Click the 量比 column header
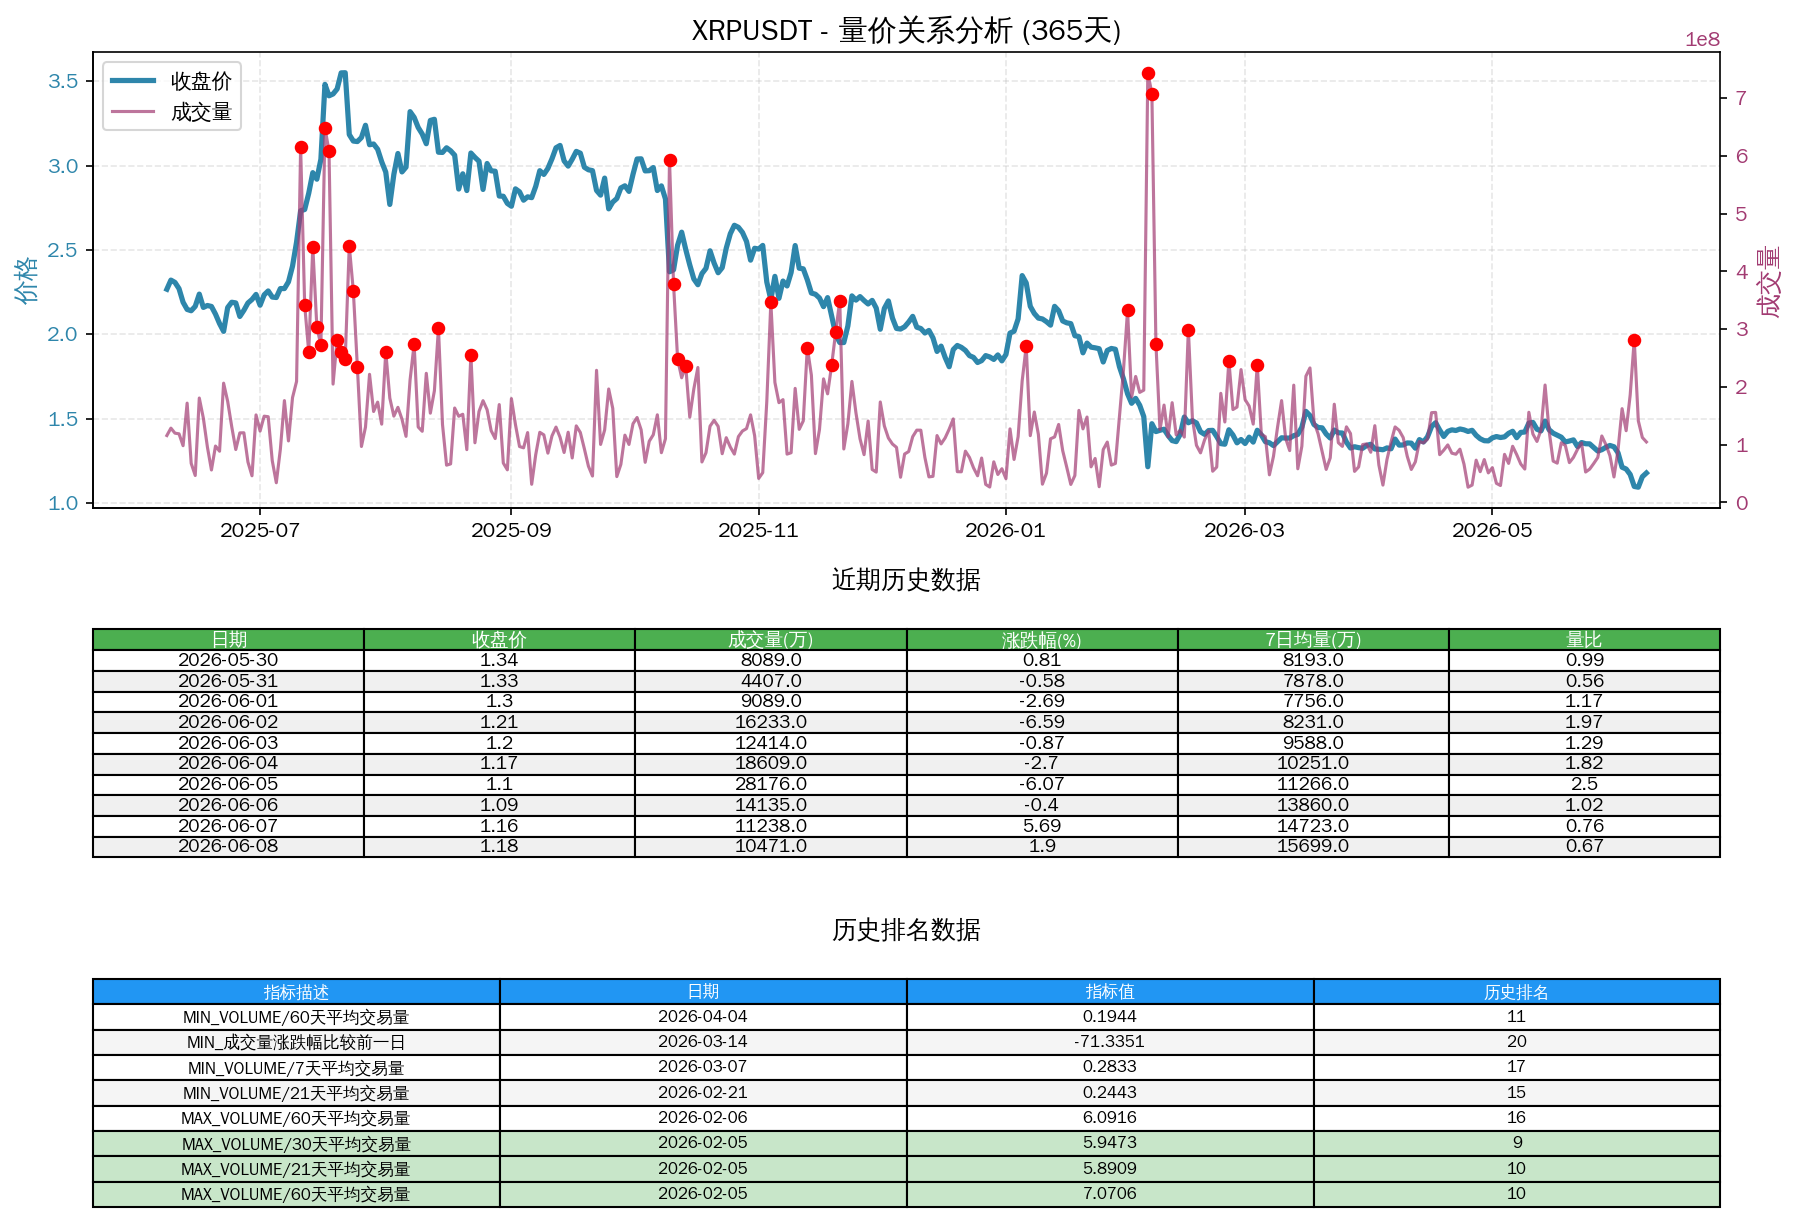1796x1222 pixels. point(1584,640)
